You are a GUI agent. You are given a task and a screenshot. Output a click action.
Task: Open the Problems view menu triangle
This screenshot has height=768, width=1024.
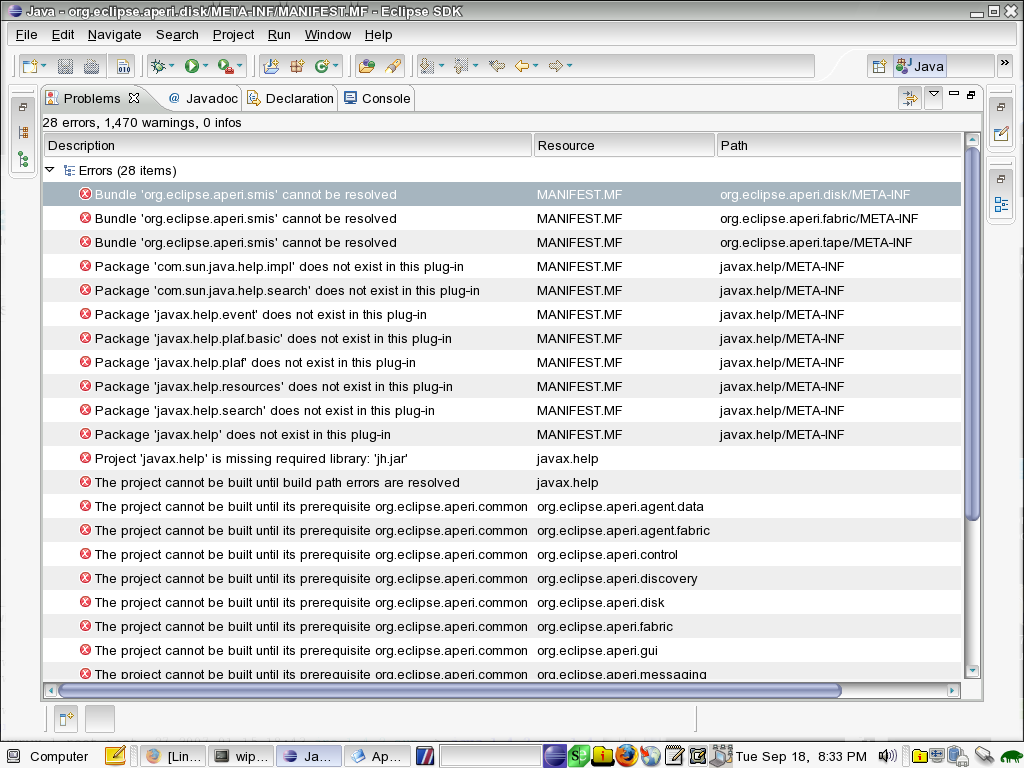pyautogui.click(x=934, y=95)
